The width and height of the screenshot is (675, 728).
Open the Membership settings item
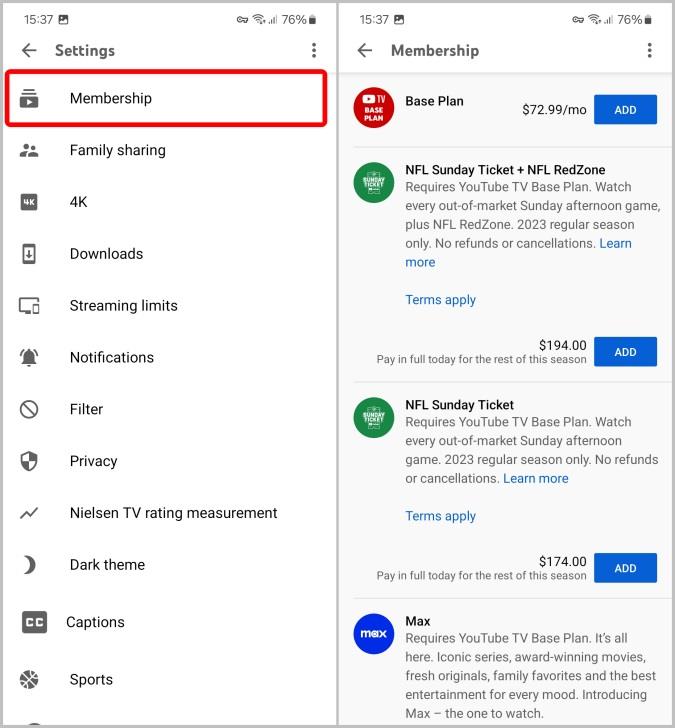[166, 98]
